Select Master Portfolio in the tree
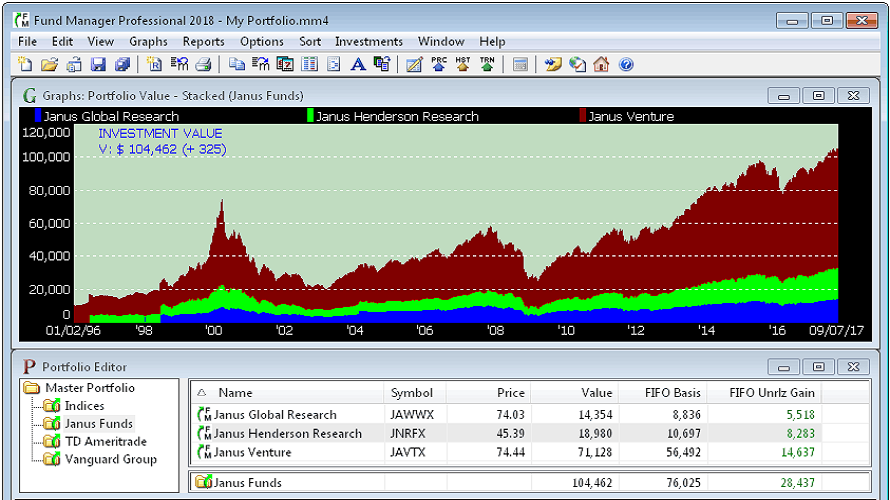This screenshot has height=500, width=890. [x=89, y=388]
